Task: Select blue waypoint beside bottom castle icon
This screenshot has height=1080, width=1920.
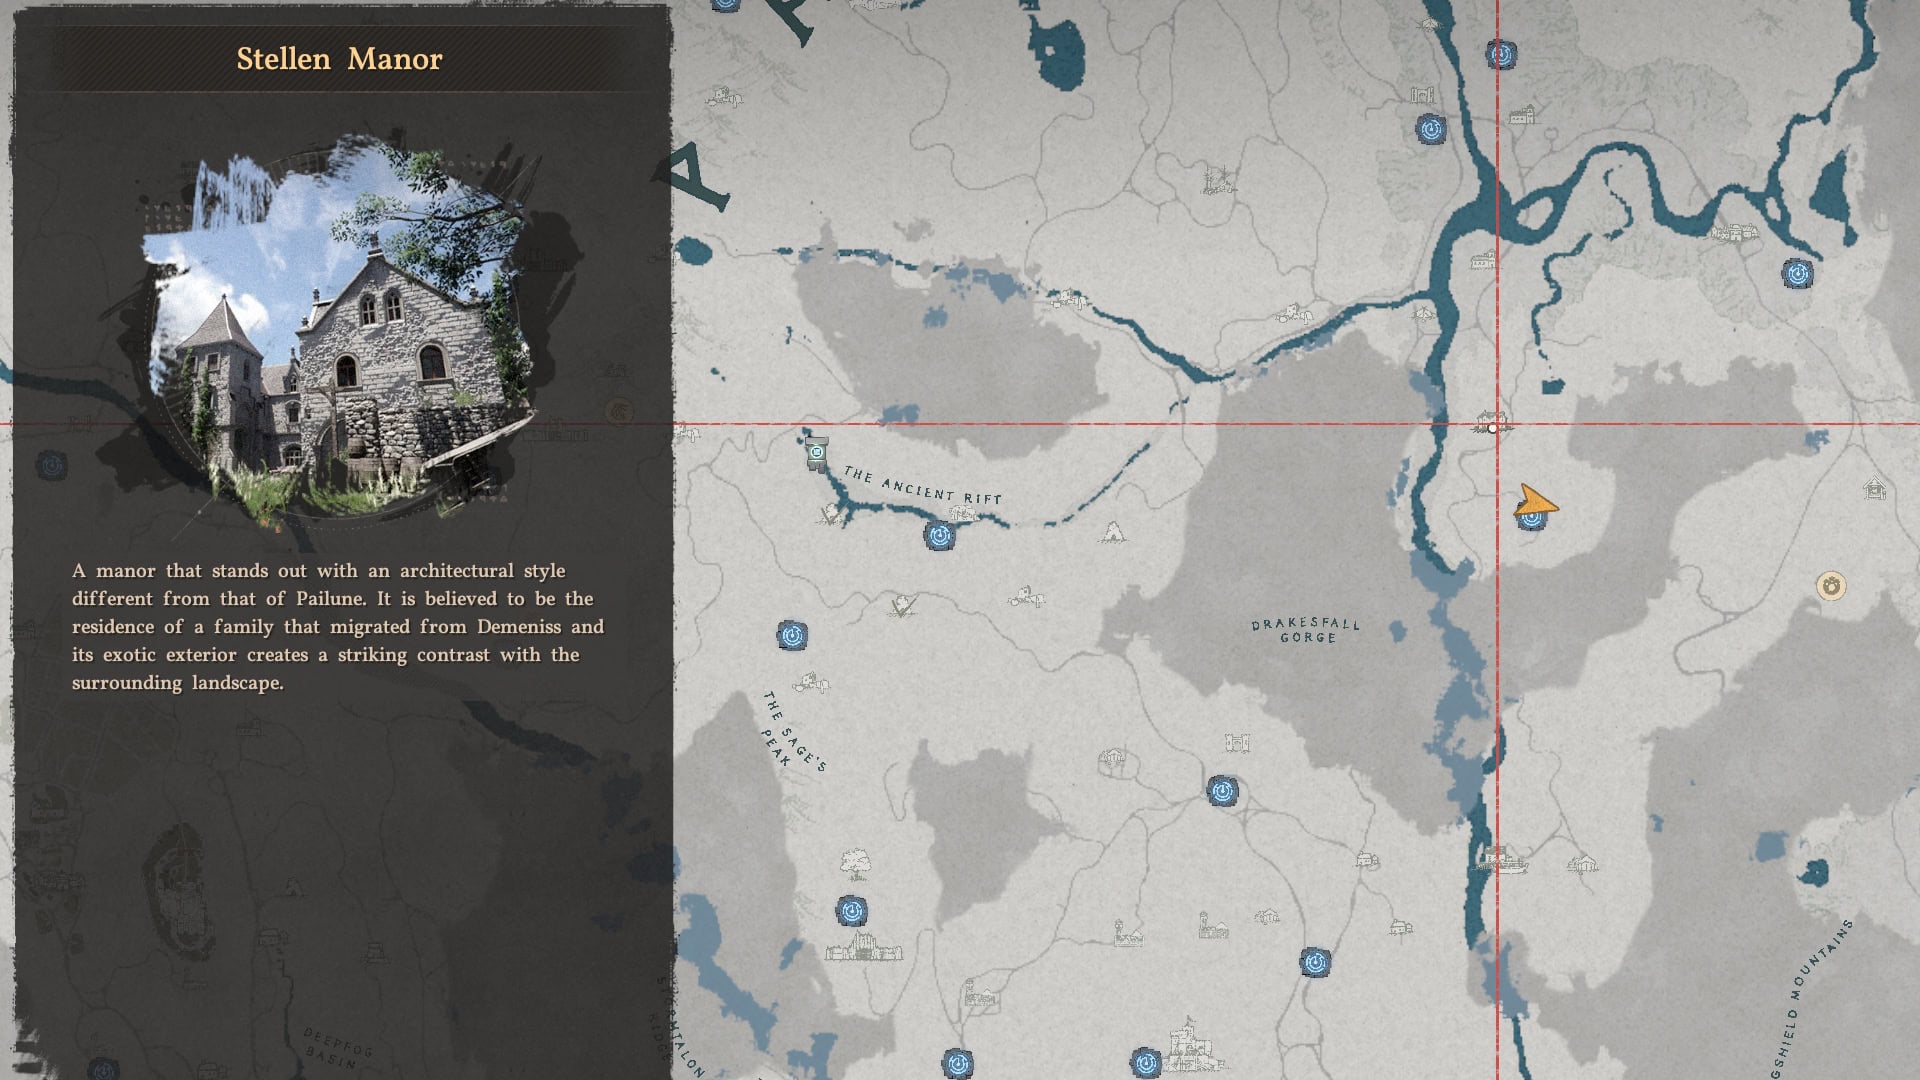Action: point(1146,1061)
